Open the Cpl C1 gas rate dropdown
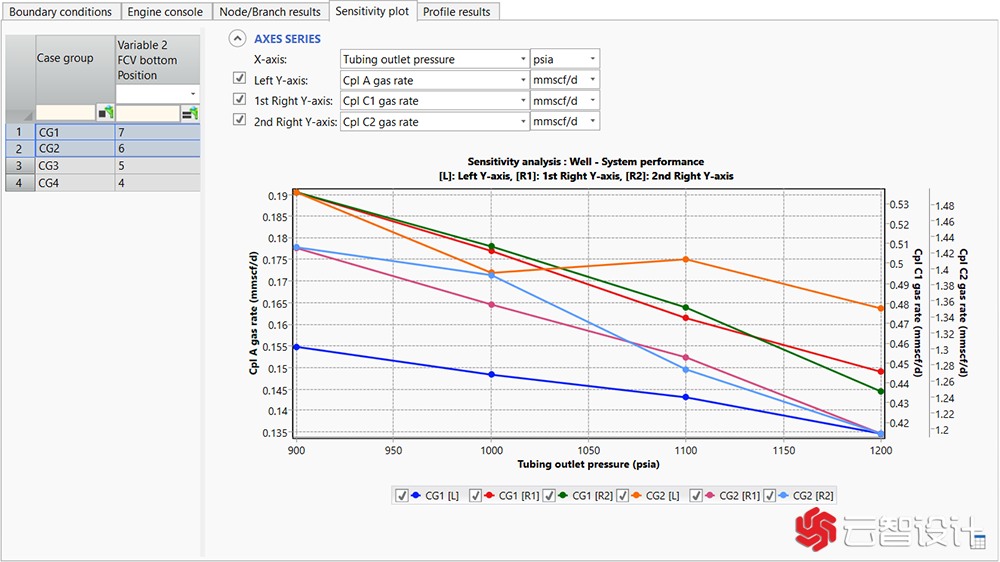Screen dimensions: 1000x562 (x=434, y=101)
